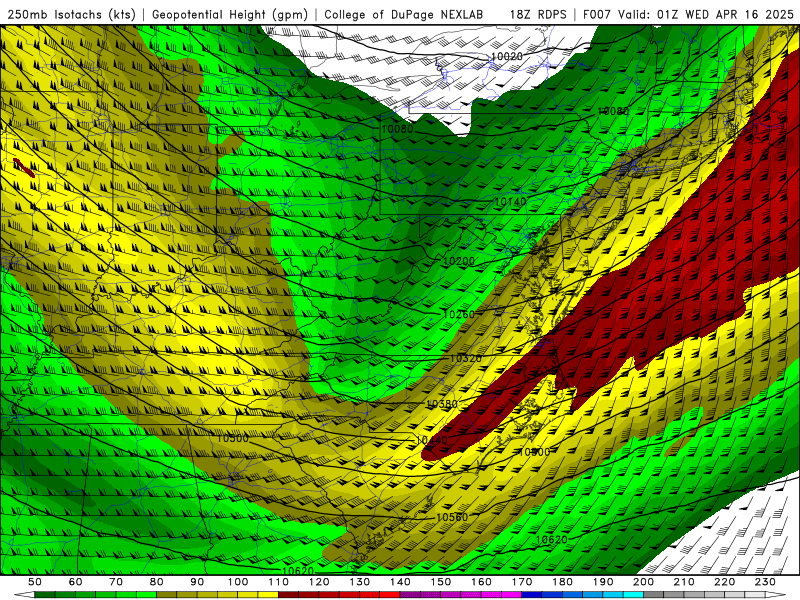Click the 10020 height contour label
The height and width of the screenshot is (600, 800).
click(x=506, y=57)
